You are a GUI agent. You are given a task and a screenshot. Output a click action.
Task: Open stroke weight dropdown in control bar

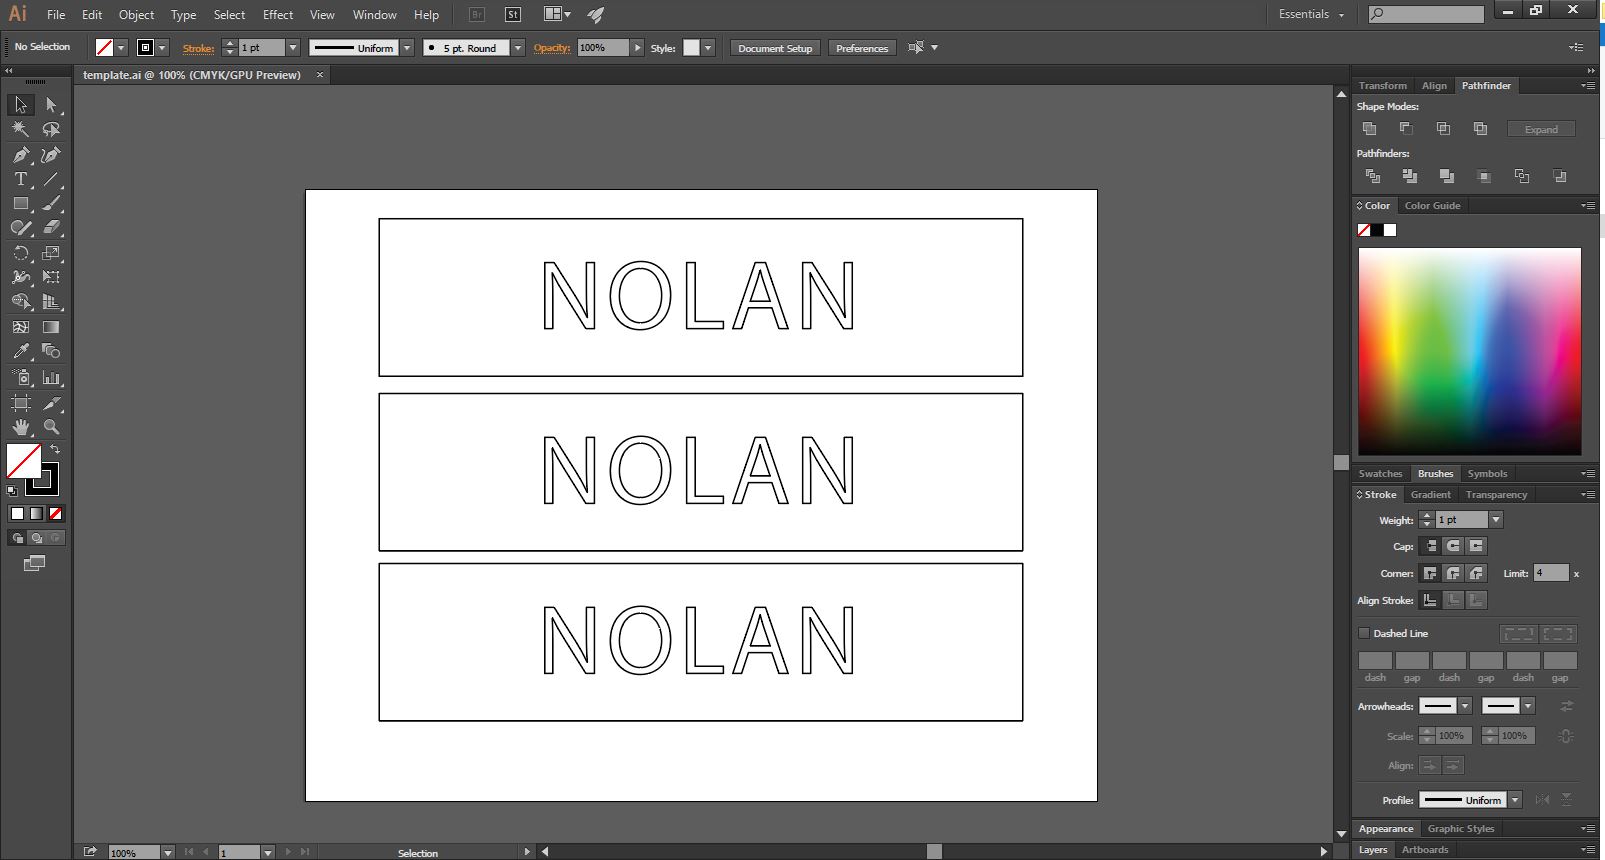[293, 48]
